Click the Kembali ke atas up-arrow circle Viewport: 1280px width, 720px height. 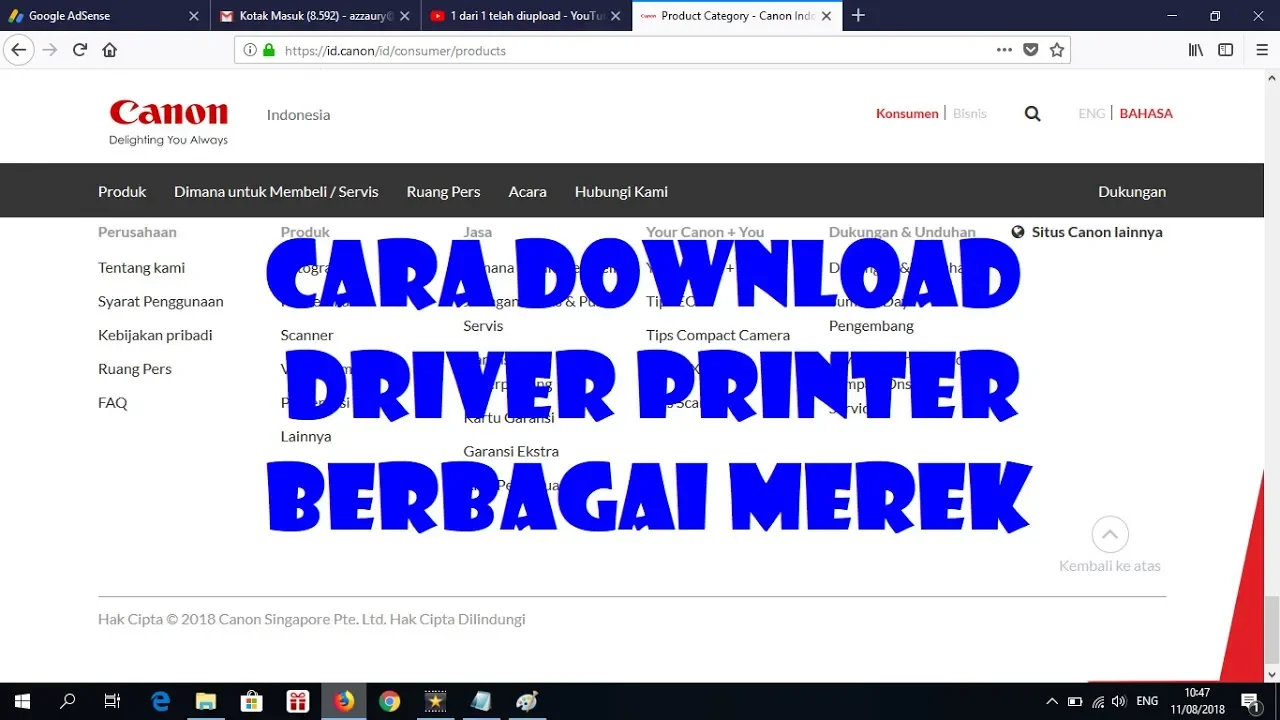[1110, 535]
